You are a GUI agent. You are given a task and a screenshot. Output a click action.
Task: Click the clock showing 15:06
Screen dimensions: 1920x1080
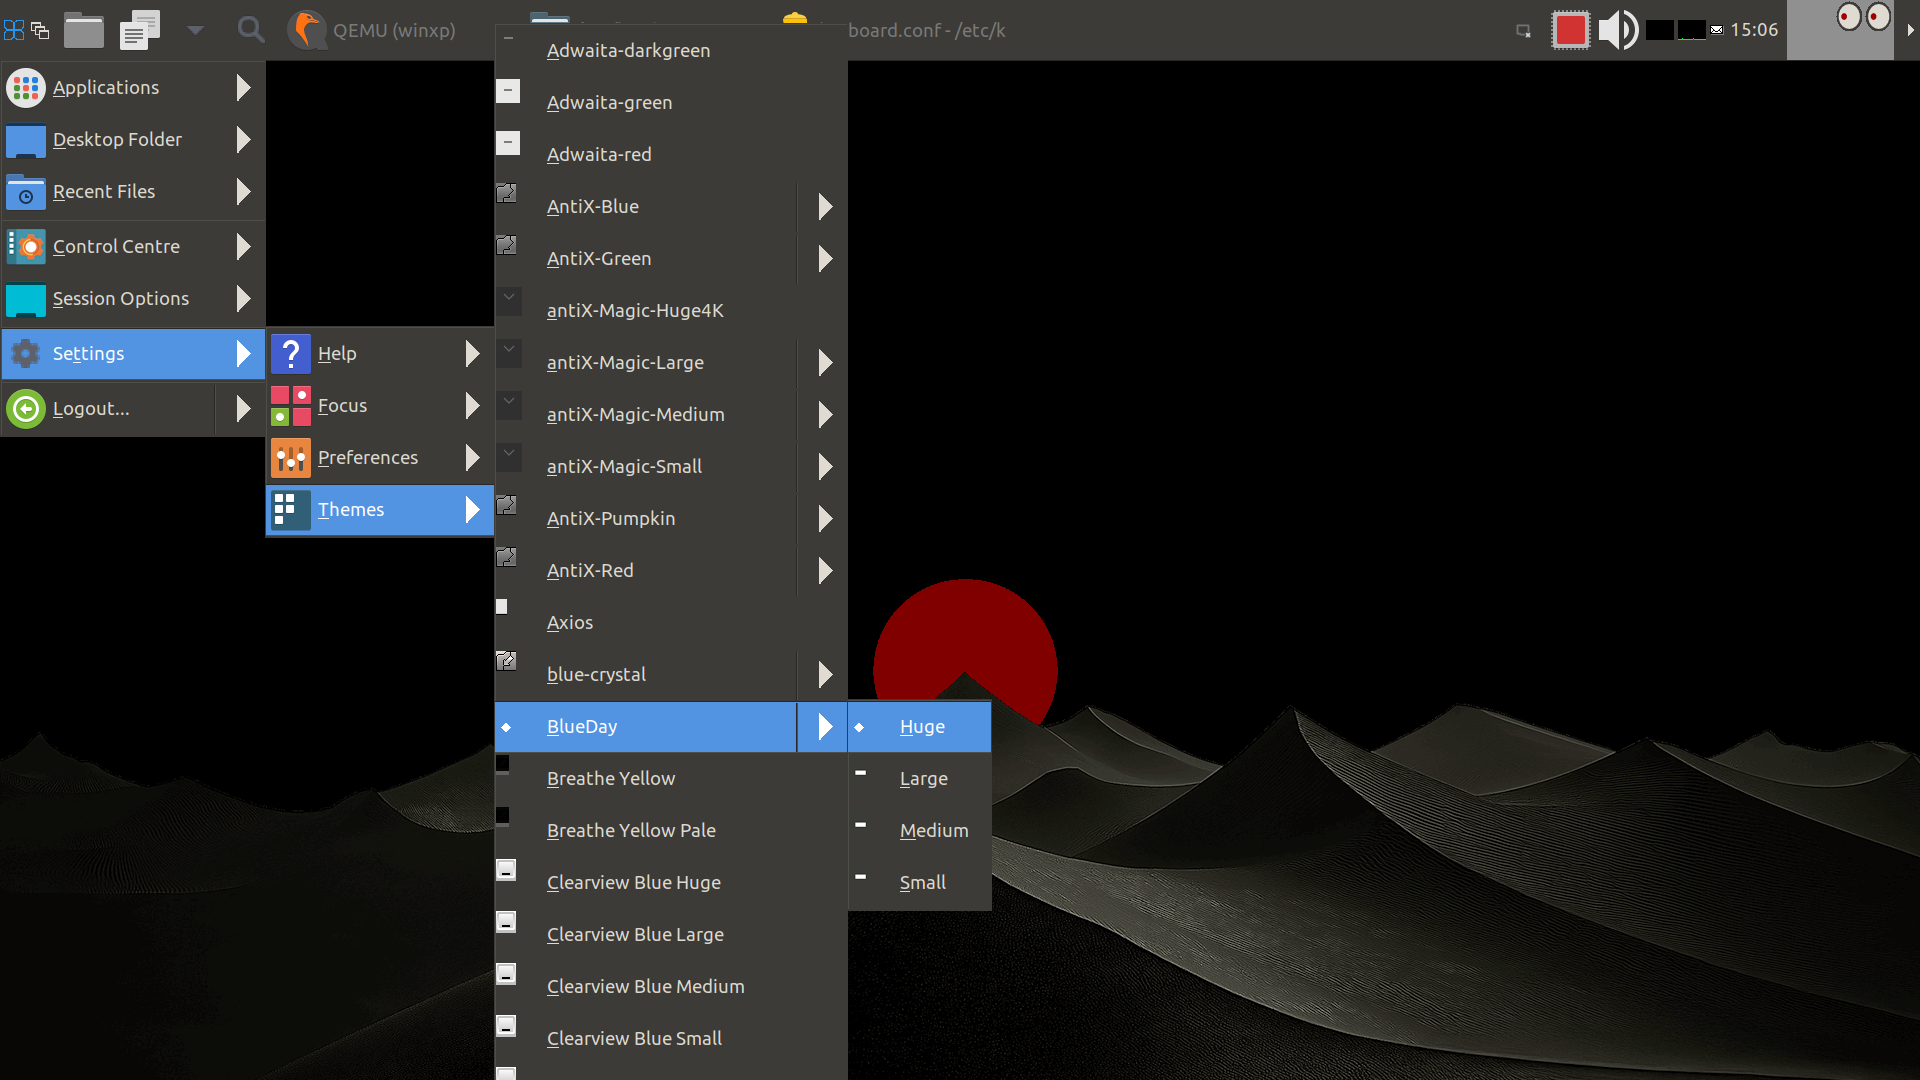click(1754, 30)
